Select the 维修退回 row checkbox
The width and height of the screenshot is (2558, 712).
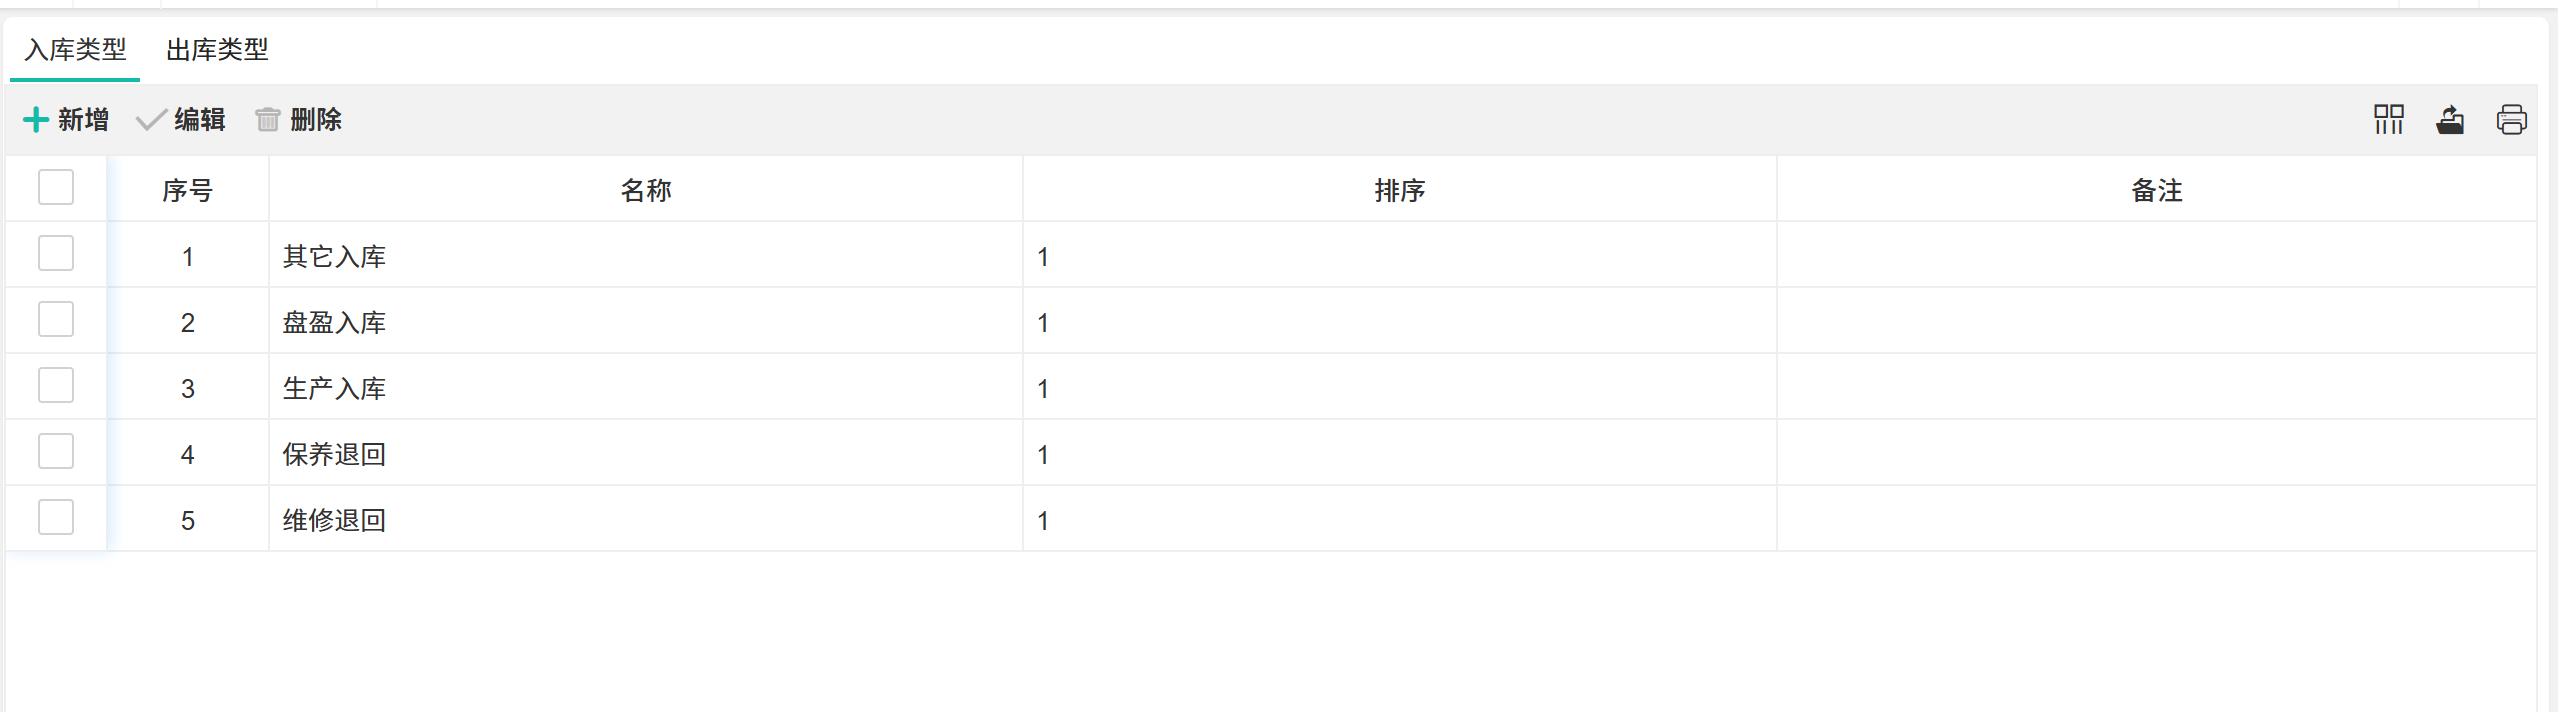pyautogui.click(x=56, y=518)
